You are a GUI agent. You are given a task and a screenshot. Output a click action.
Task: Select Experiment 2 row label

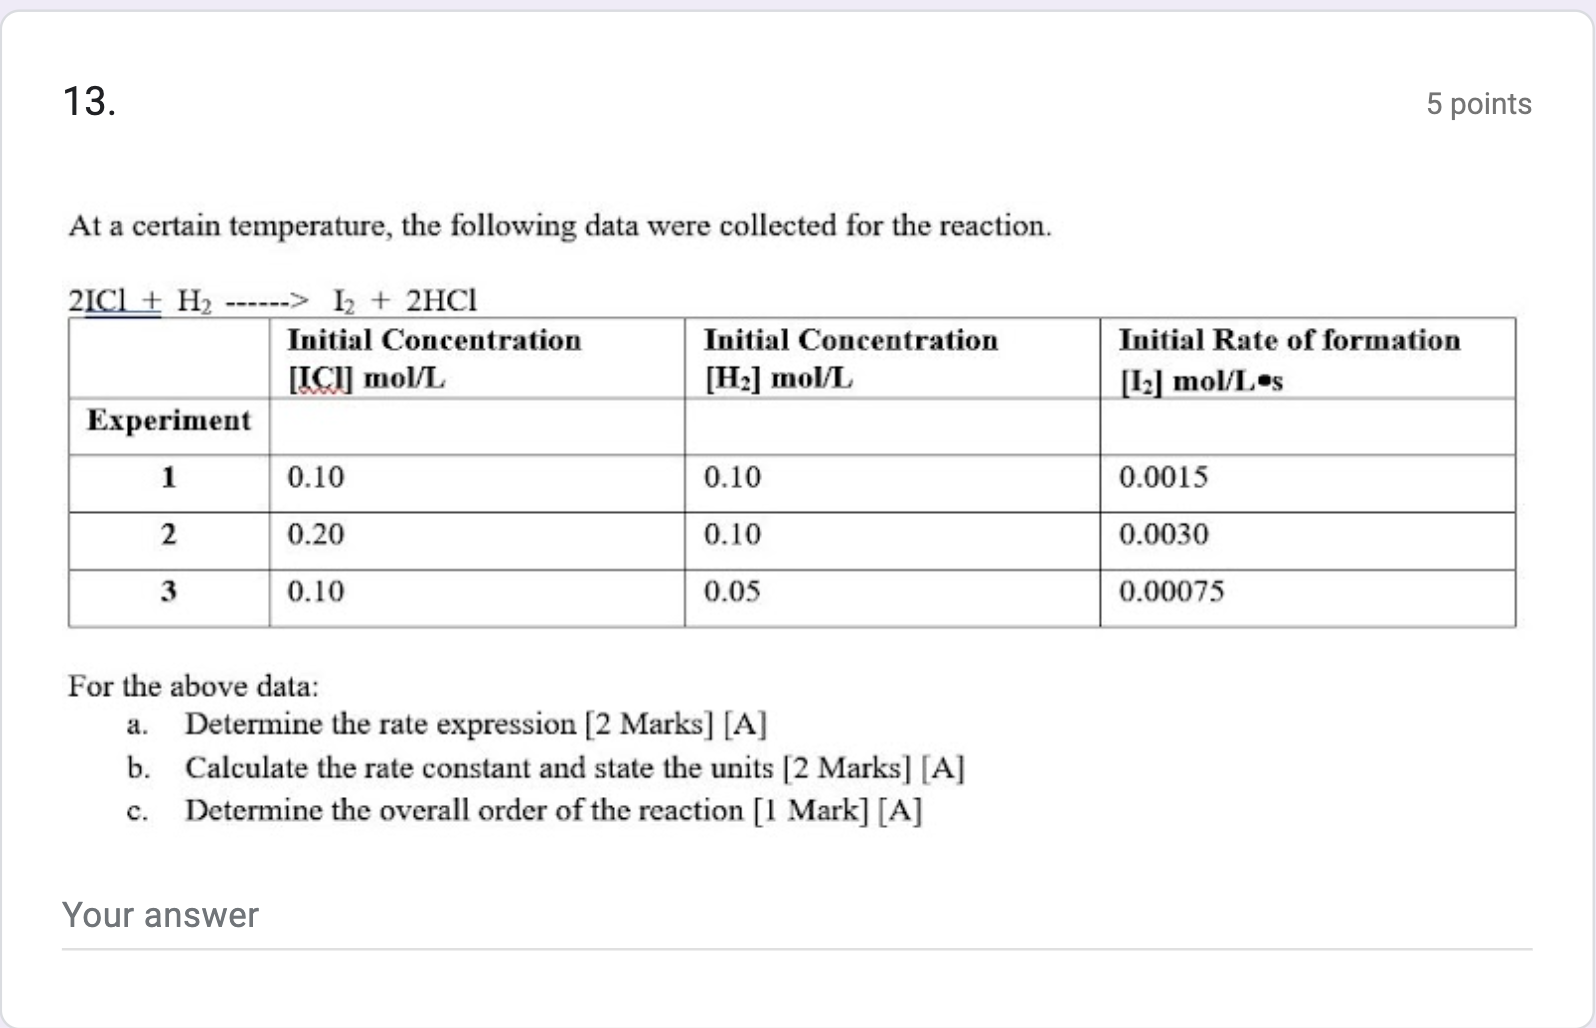(167, 535)
